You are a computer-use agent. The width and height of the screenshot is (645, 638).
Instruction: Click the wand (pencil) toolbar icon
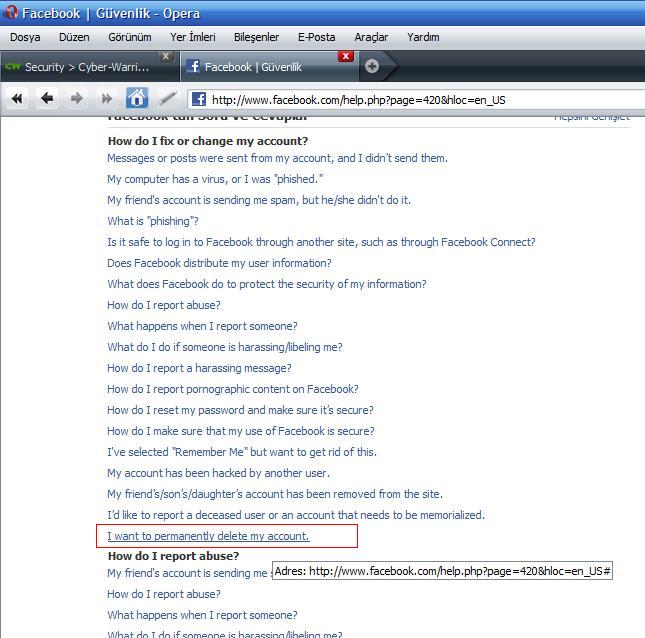click(x=168, y=98)
